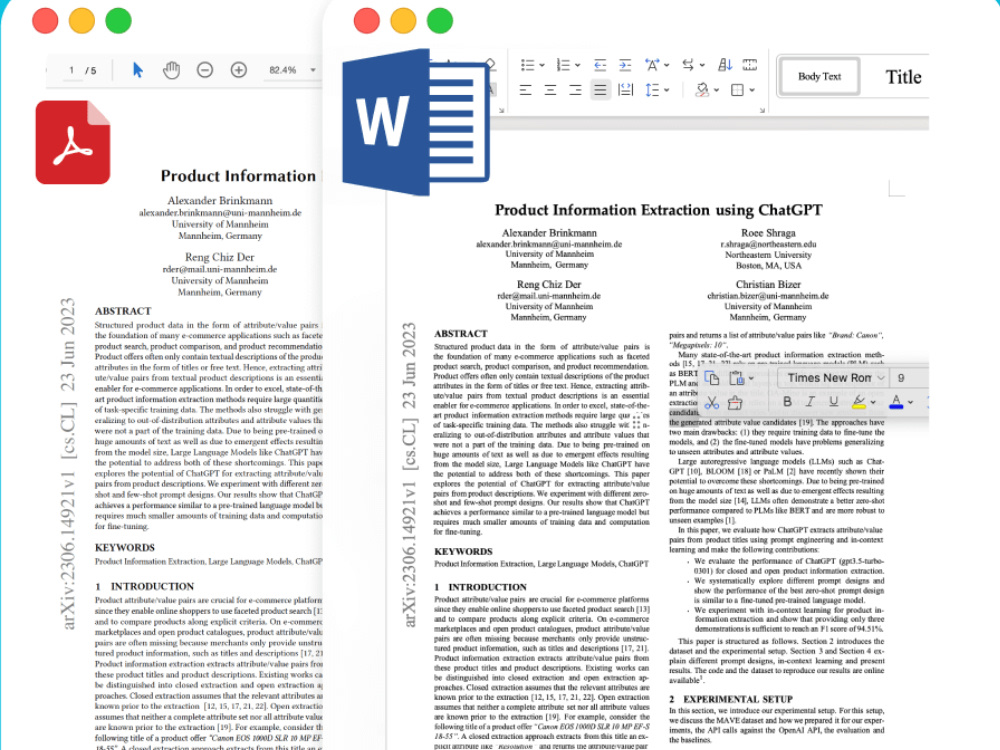
Task: Decrease paragraph indent in Word
Action: (x=600, y=64)
